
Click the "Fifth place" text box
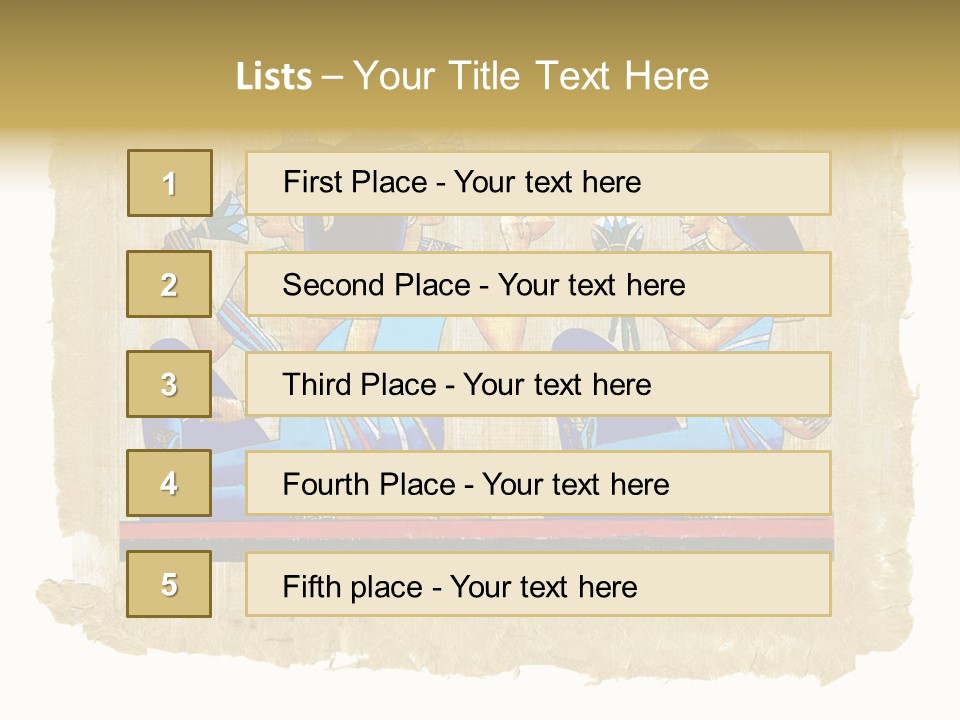[x=538, y=584]
